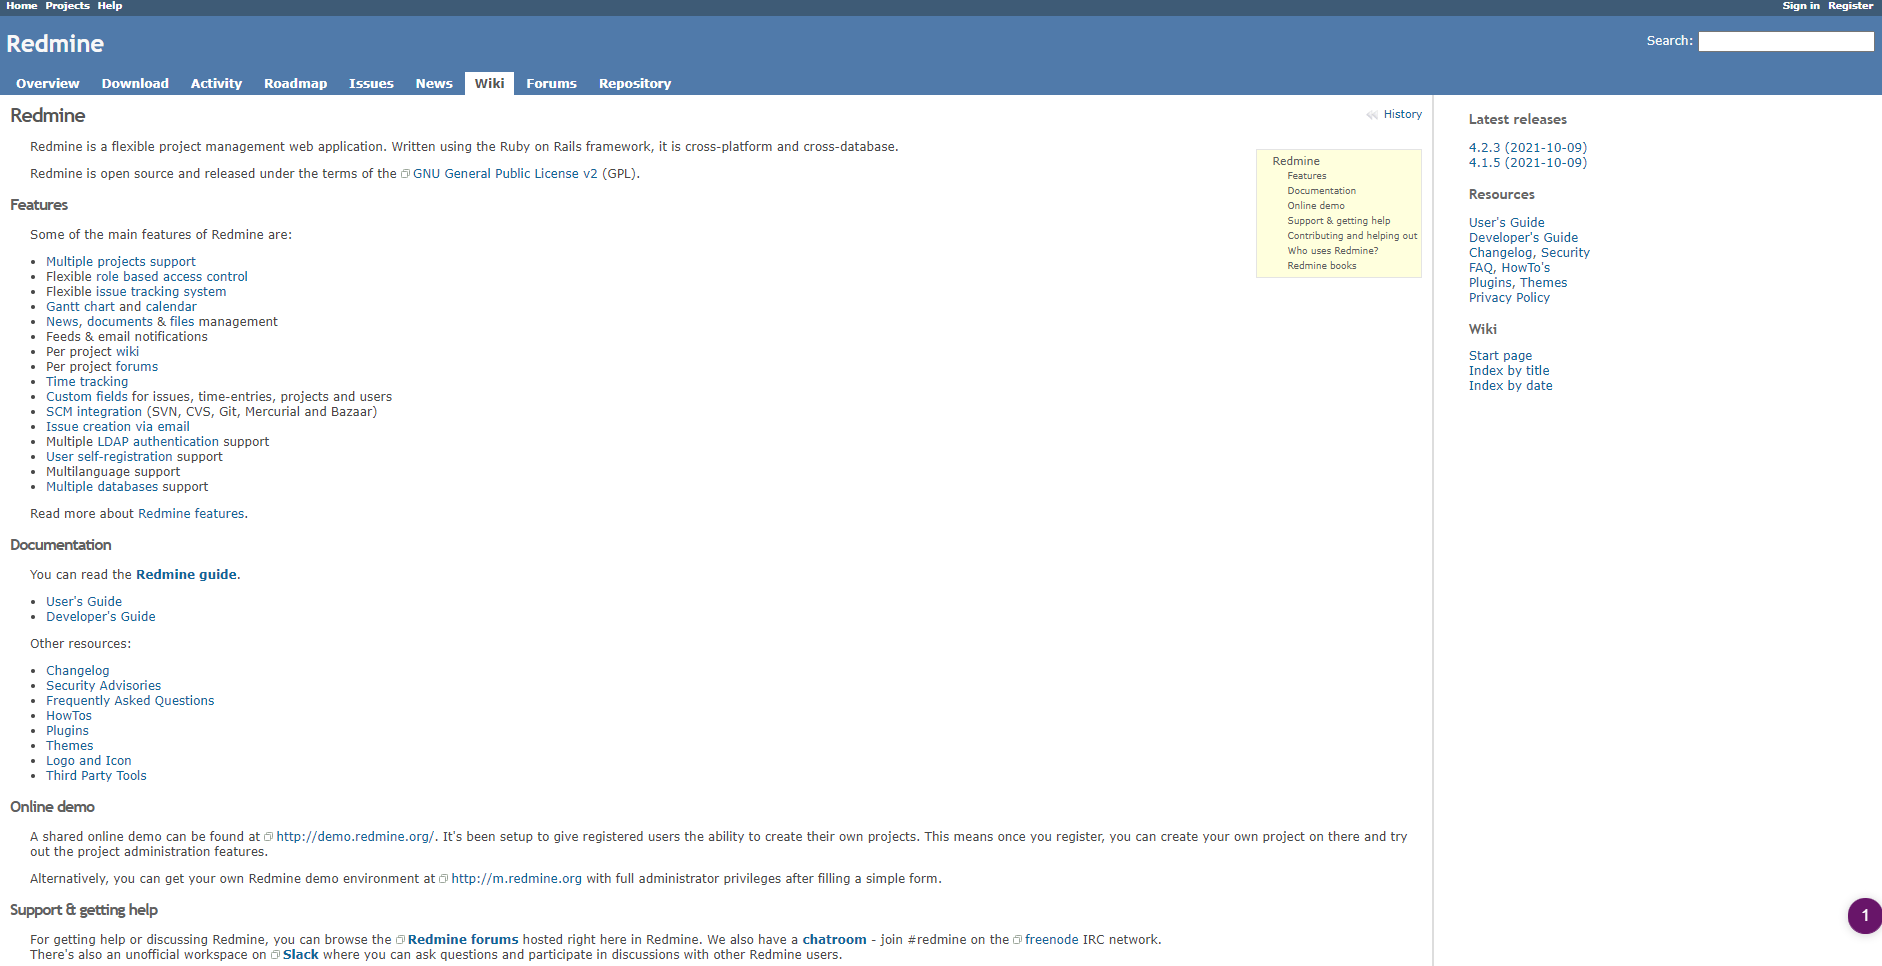Open Frequently Asked Questions link

click(130, 701)
